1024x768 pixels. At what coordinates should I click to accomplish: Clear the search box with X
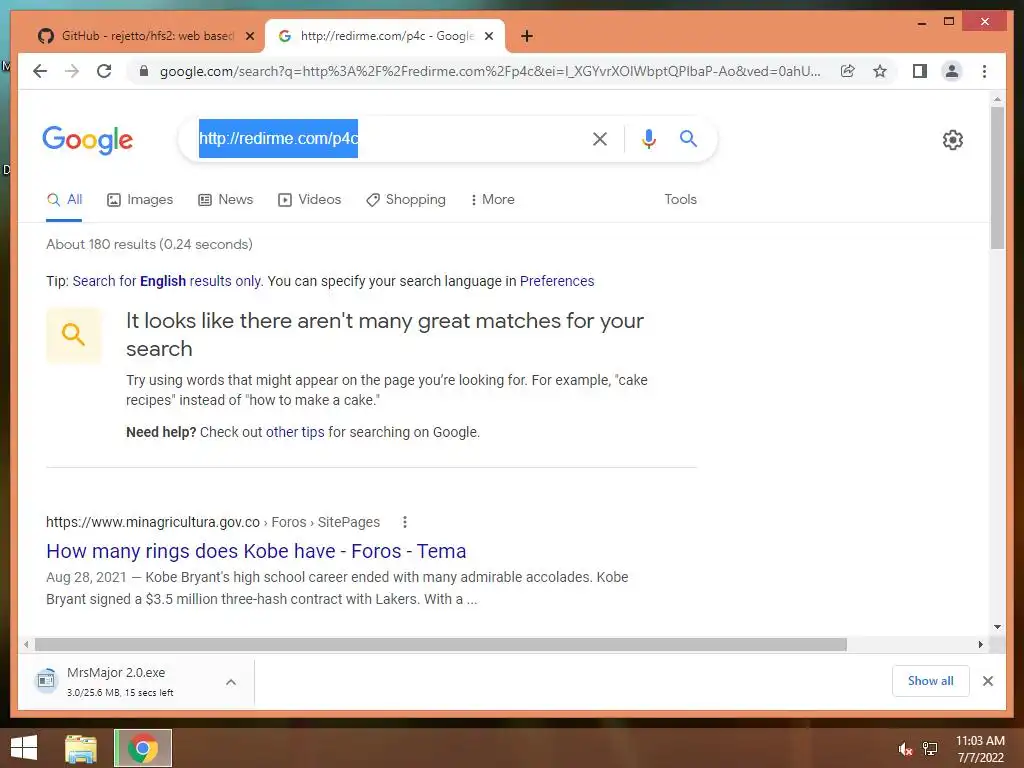coord(600,138)
